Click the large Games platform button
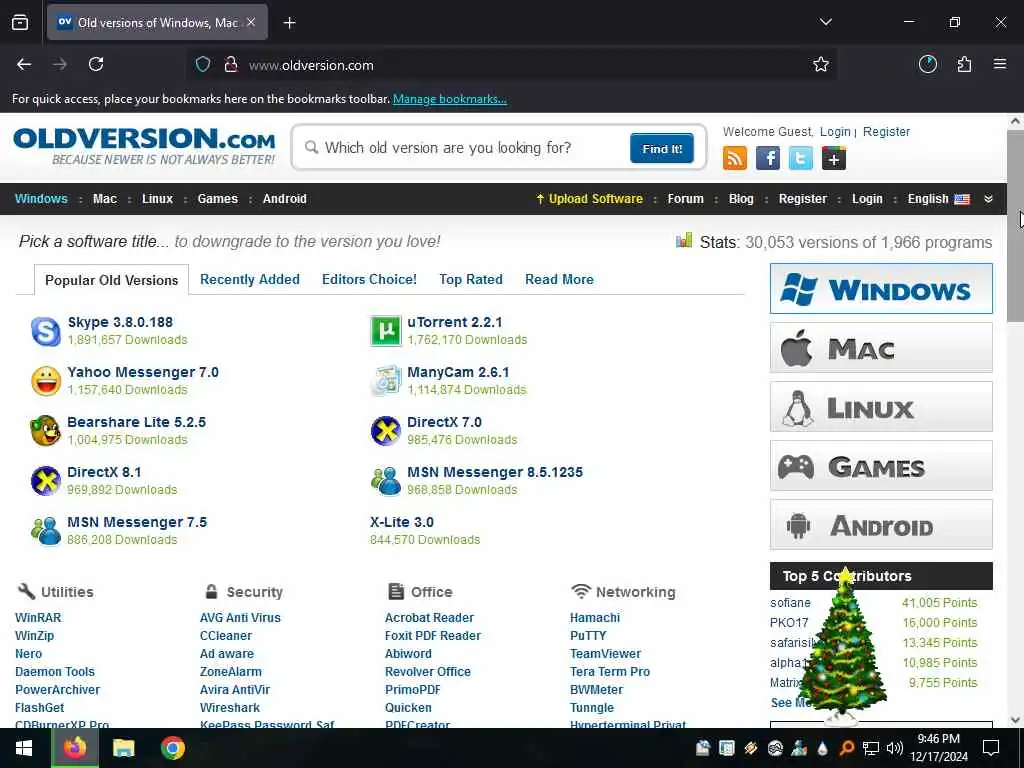The height and width of the screenshot is (768, 1024). click(881, 466)
